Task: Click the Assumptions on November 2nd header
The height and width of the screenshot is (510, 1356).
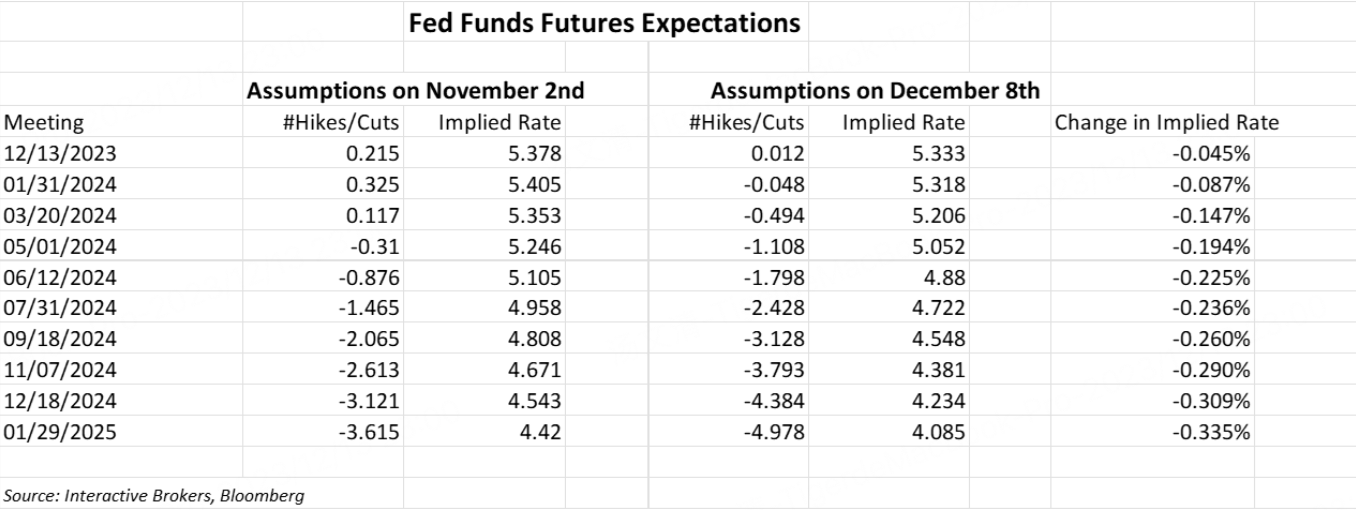Action: (415, 91)
